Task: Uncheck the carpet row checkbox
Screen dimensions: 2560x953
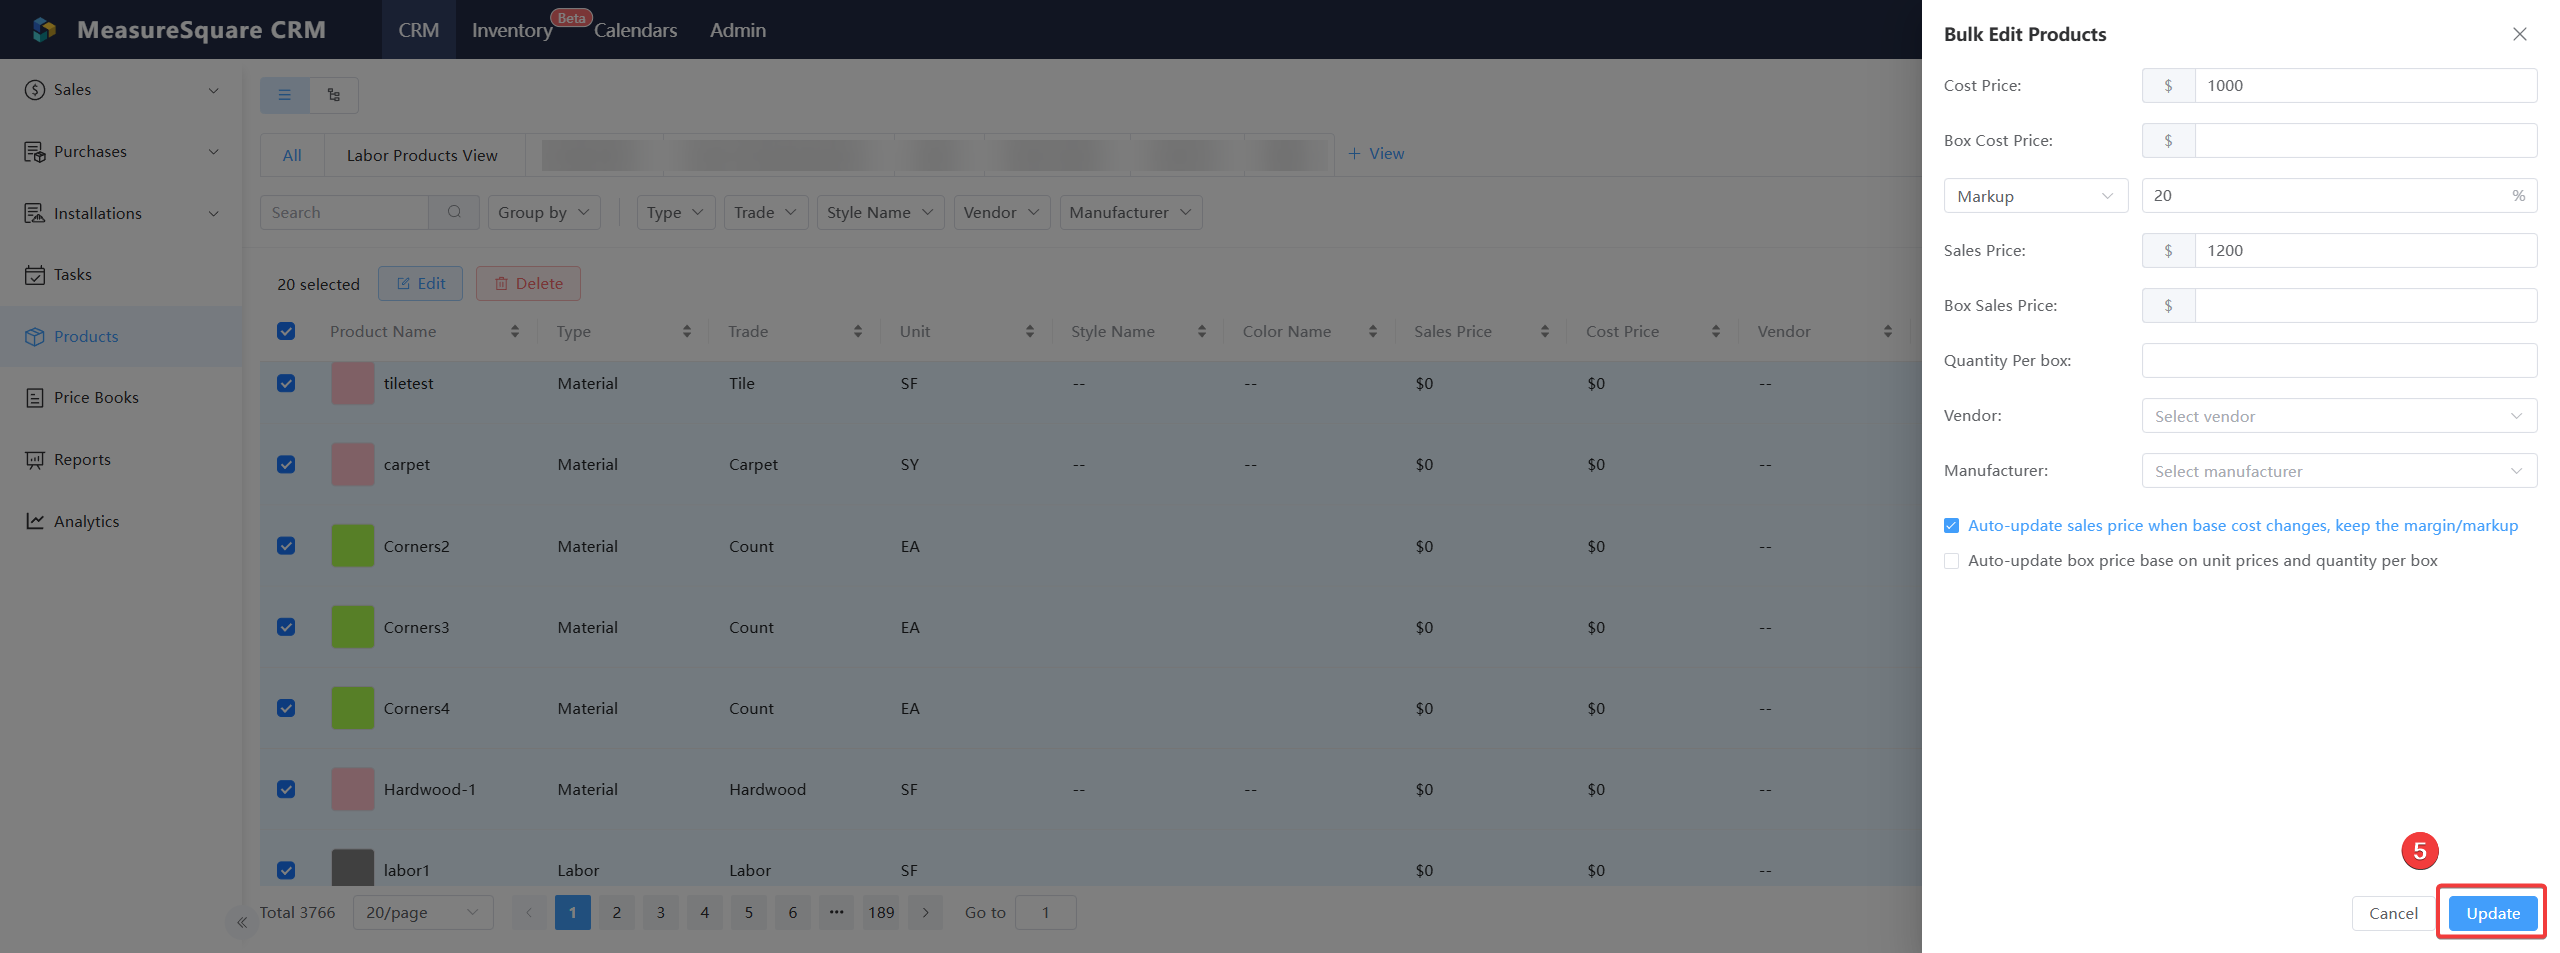Action: (286, 464)
